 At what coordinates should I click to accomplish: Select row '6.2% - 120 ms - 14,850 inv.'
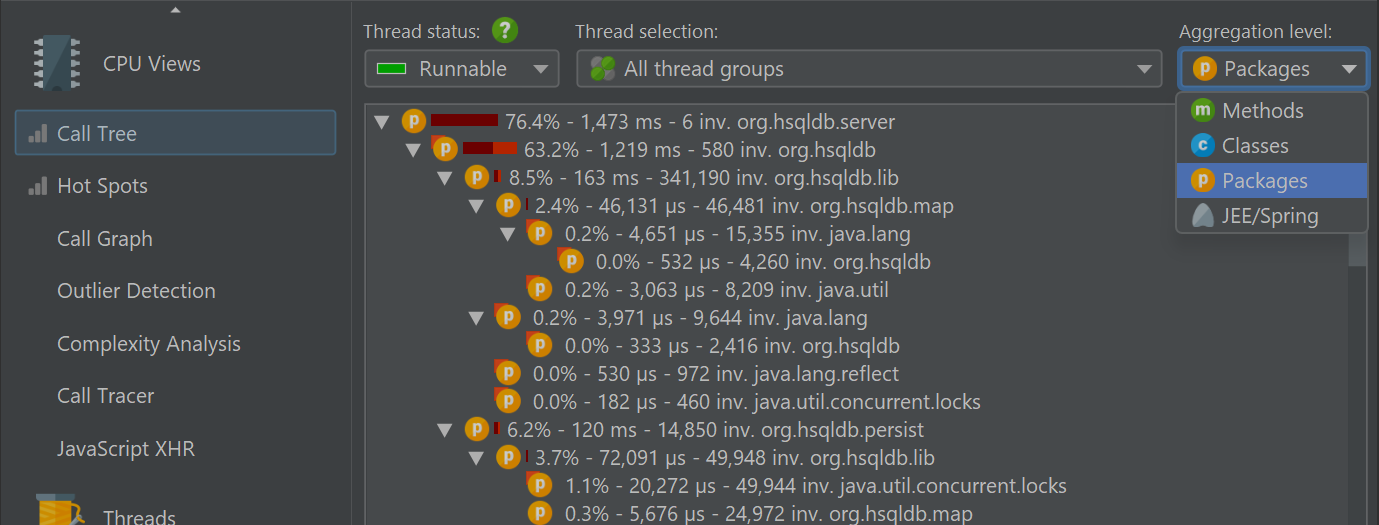tap(715, 430)
